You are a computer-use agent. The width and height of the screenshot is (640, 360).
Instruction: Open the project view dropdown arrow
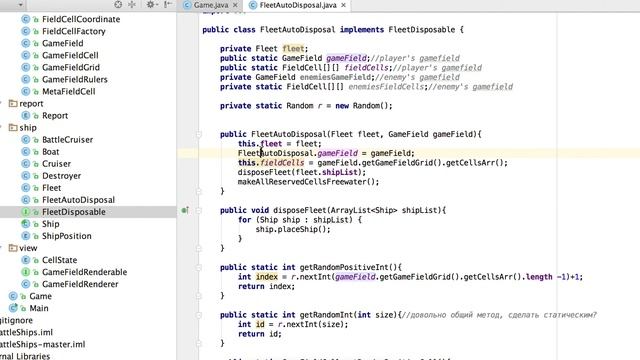coord(20,5)
